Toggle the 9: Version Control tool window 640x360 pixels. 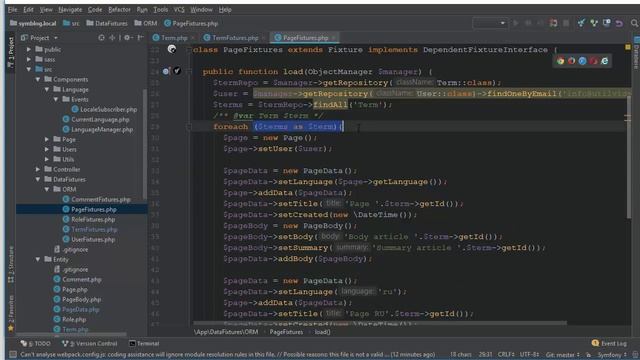tap(90, 344)
